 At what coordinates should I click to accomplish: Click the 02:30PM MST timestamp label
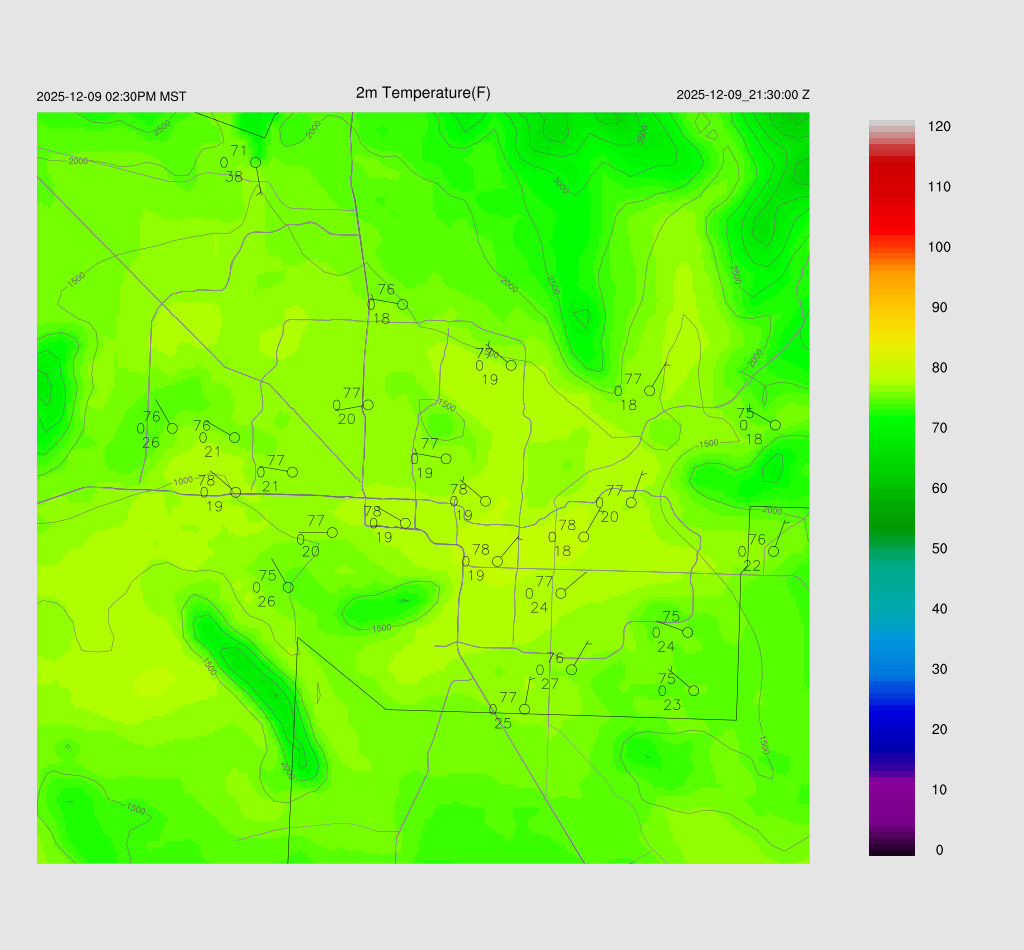(111, 97)
